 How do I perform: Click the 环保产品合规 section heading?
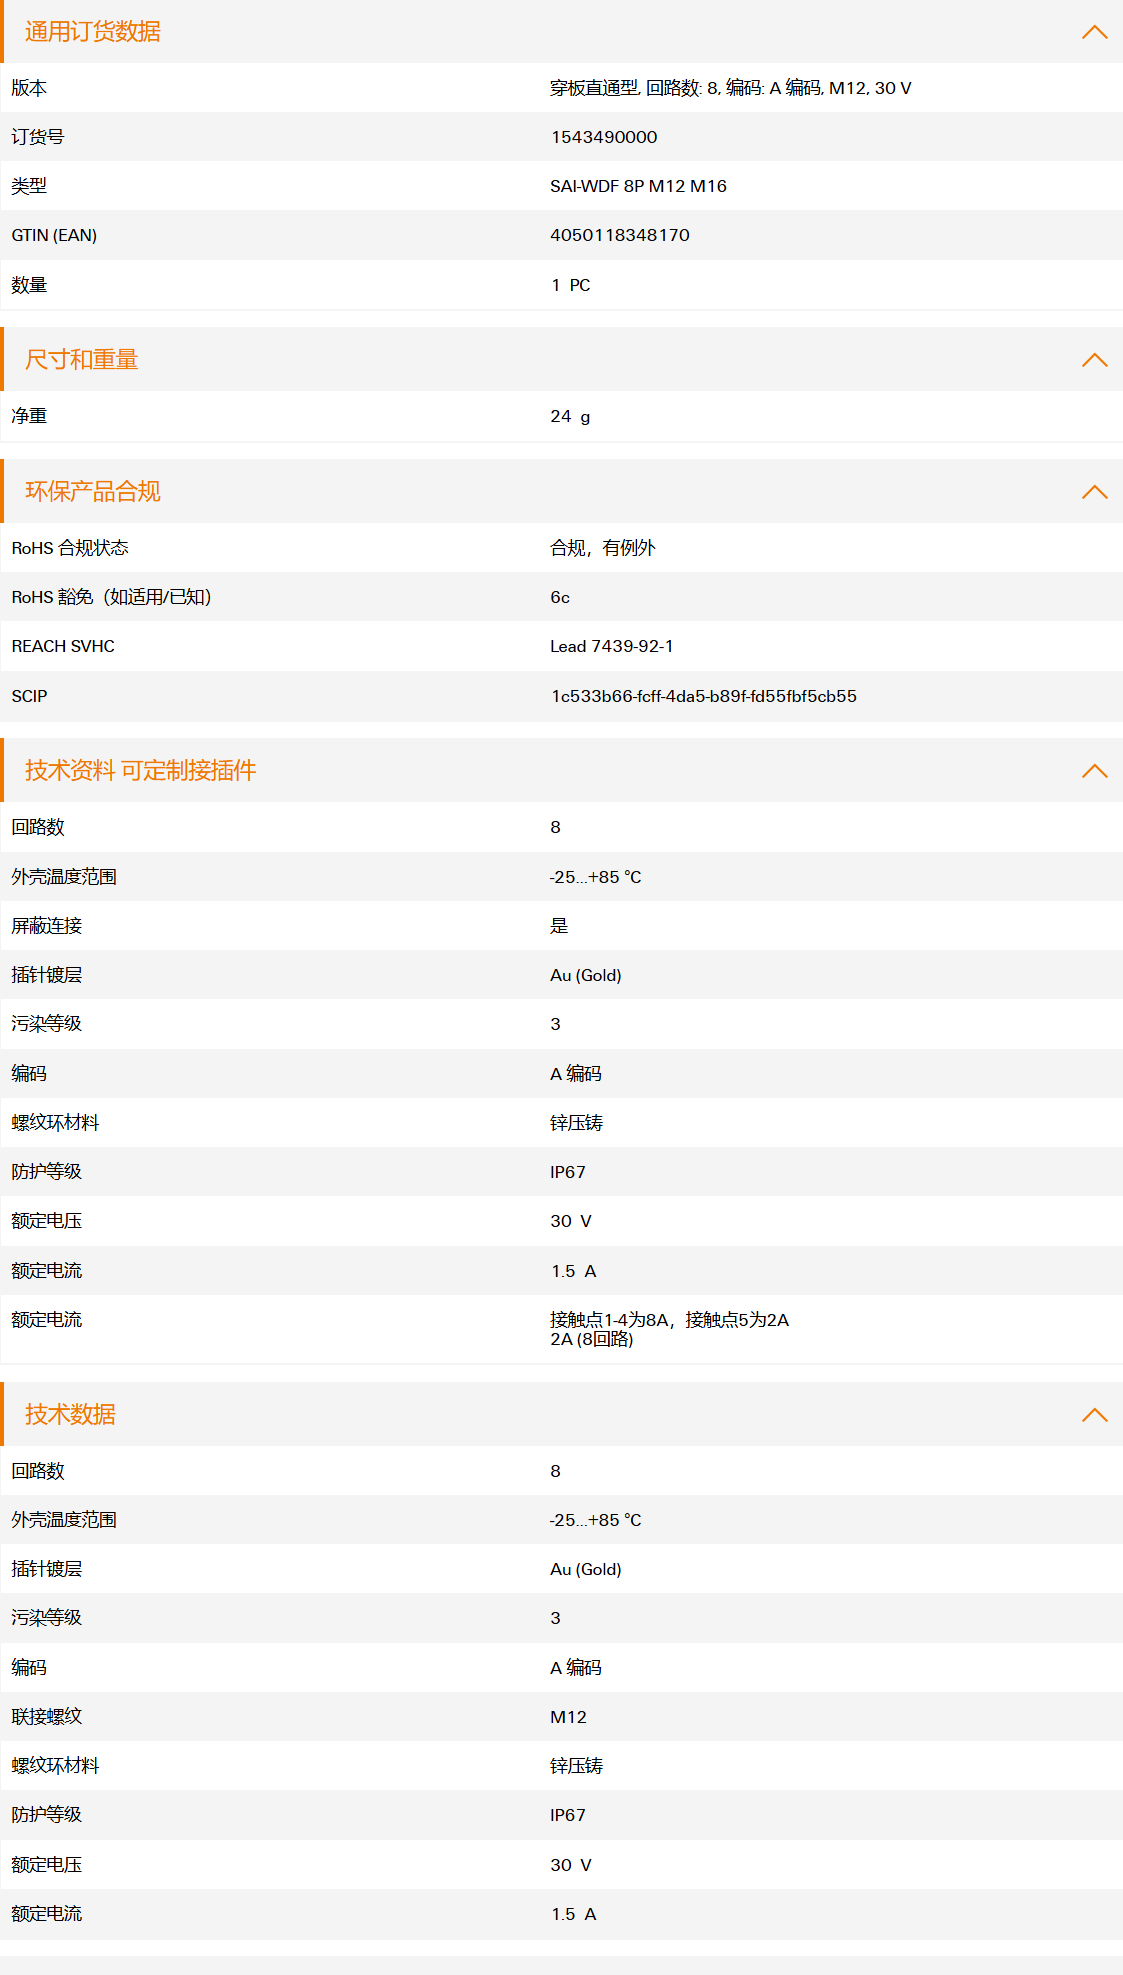coord(93,492)
